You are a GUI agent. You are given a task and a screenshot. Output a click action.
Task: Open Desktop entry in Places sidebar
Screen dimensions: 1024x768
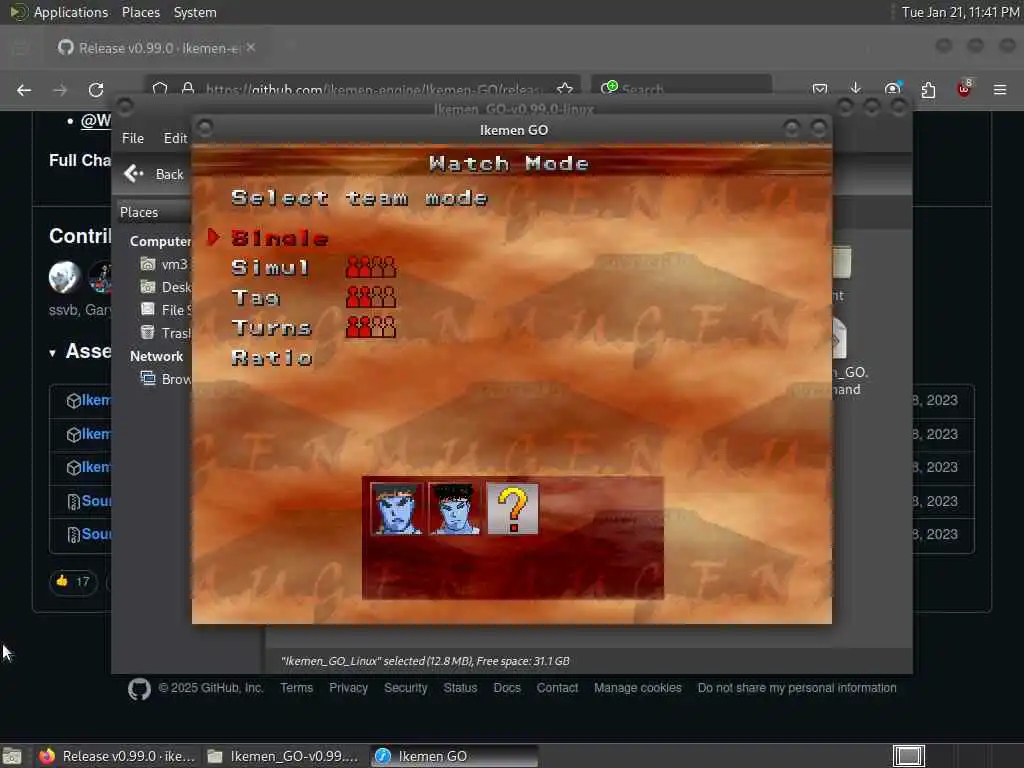pos(166,287)
